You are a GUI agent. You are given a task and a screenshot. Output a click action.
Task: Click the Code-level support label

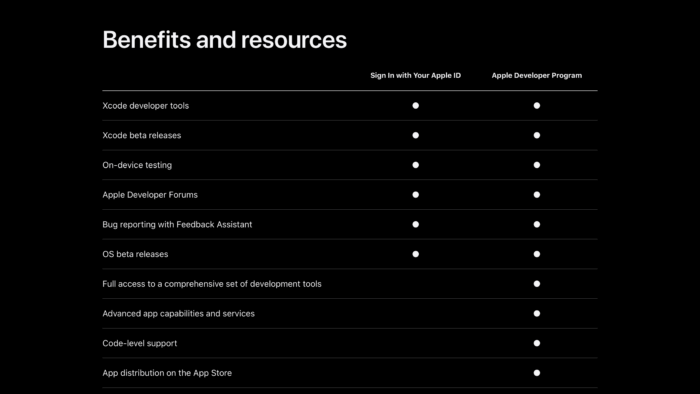click(140, 343)
